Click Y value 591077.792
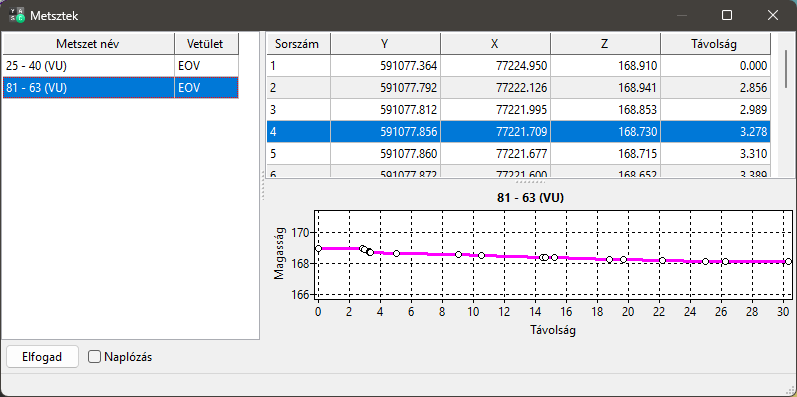This screenshot has width=797, height=397. click(408, 87)
